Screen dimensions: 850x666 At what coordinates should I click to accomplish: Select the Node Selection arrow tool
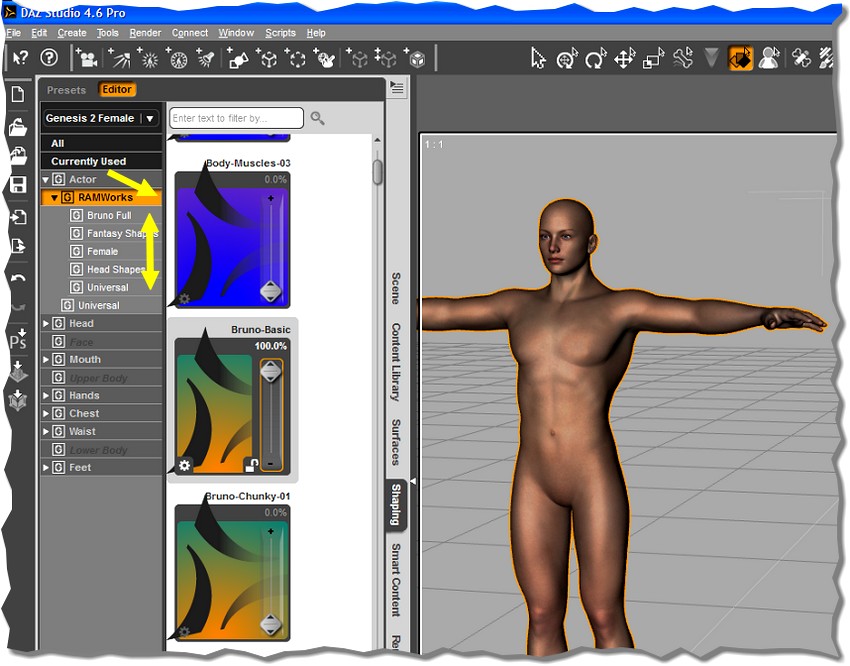coord(538,58)
